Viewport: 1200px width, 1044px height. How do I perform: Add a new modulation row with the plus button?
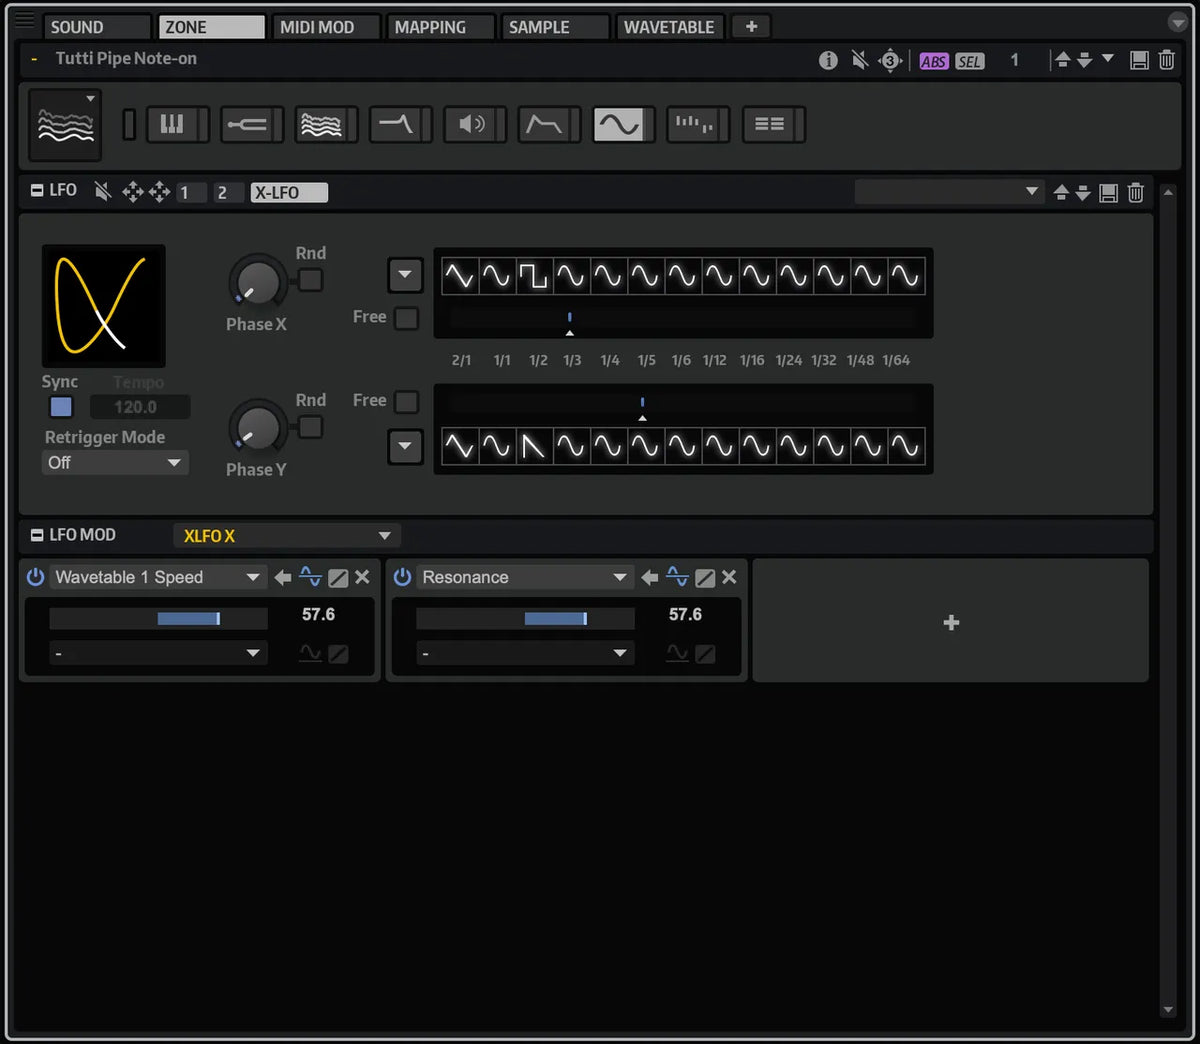(951, 622)
